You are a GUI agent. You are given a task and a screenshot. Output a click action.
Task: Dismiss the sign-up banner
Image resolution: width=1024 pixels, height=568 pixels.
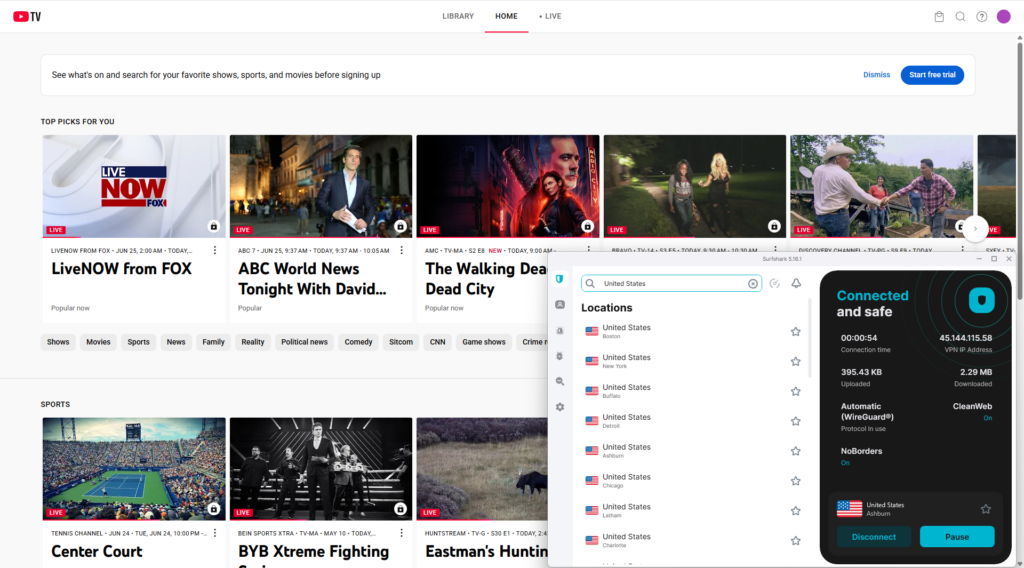pyautogui.click(x=876, y=75)
